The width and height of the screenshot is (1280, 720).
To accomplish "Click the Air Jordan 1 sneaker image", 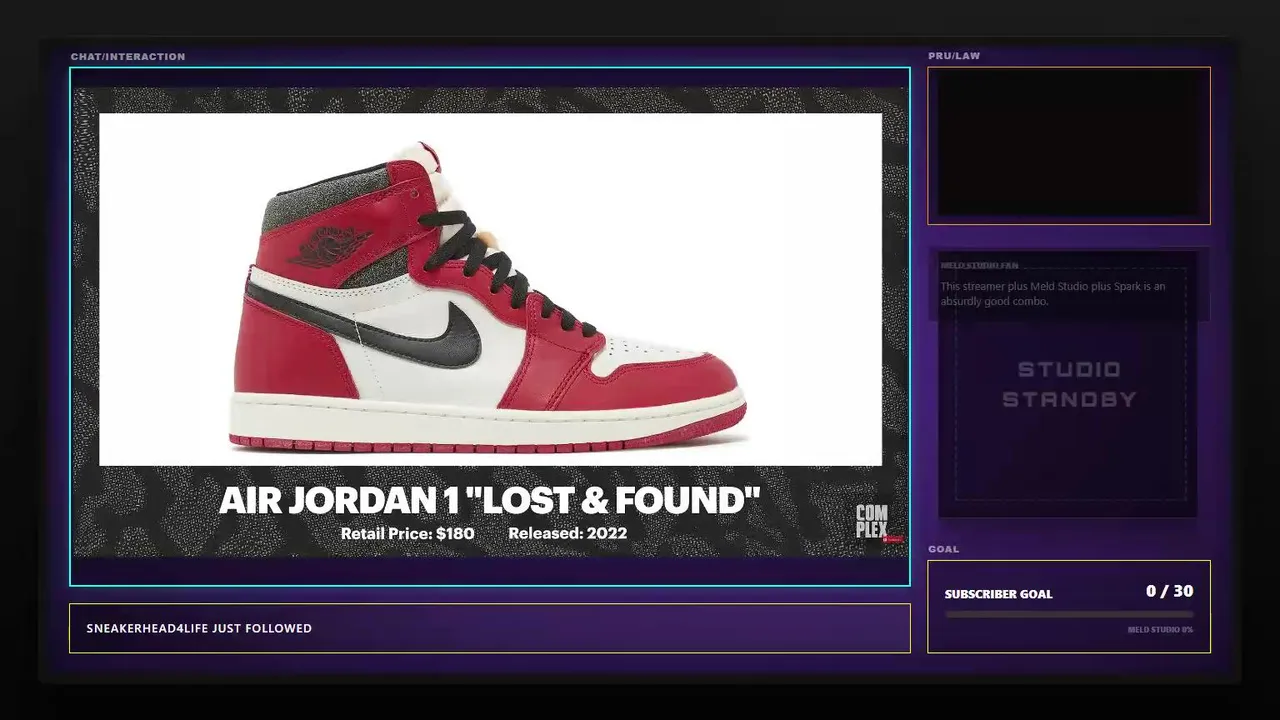I will tap(490, 290).
